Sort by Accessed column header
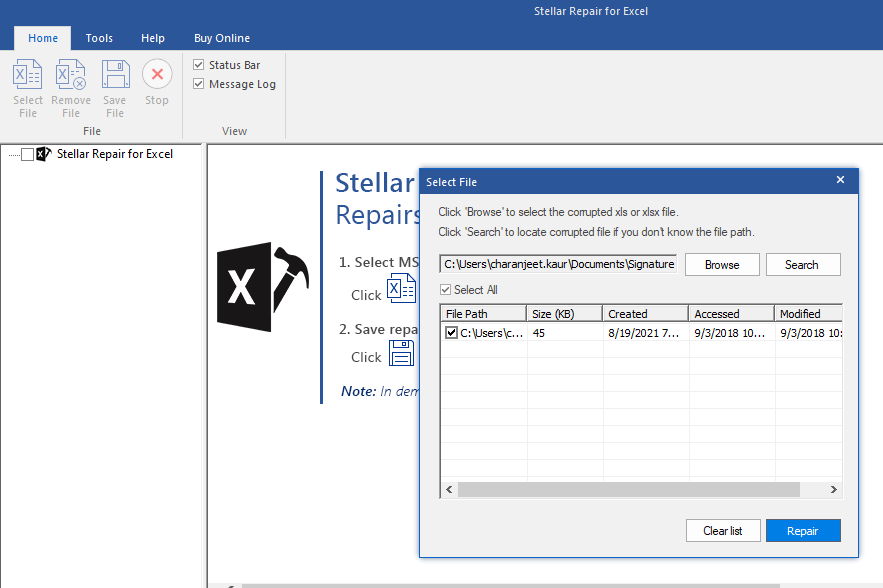Image resolution: width=883 pixels, height=588 pixels. tap(732, 314)
